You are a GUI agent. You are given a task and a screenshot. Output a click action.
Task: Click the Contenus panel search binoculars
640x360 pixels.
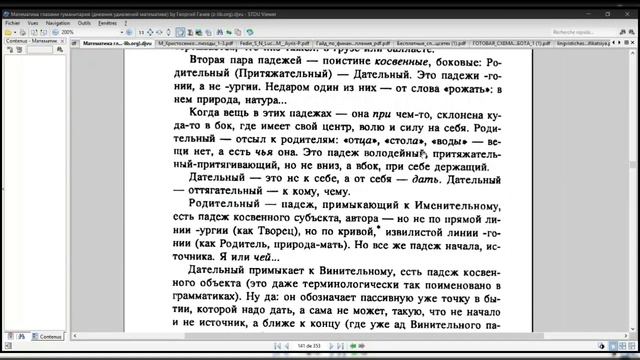(x=60, y=49)
